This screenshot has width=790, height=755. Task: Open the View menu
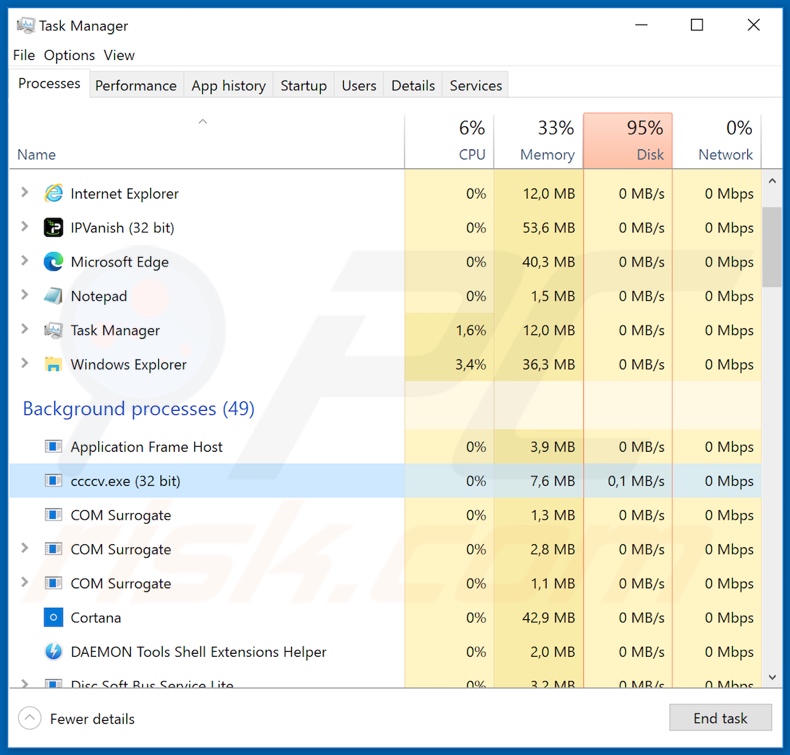coord(119,55)
